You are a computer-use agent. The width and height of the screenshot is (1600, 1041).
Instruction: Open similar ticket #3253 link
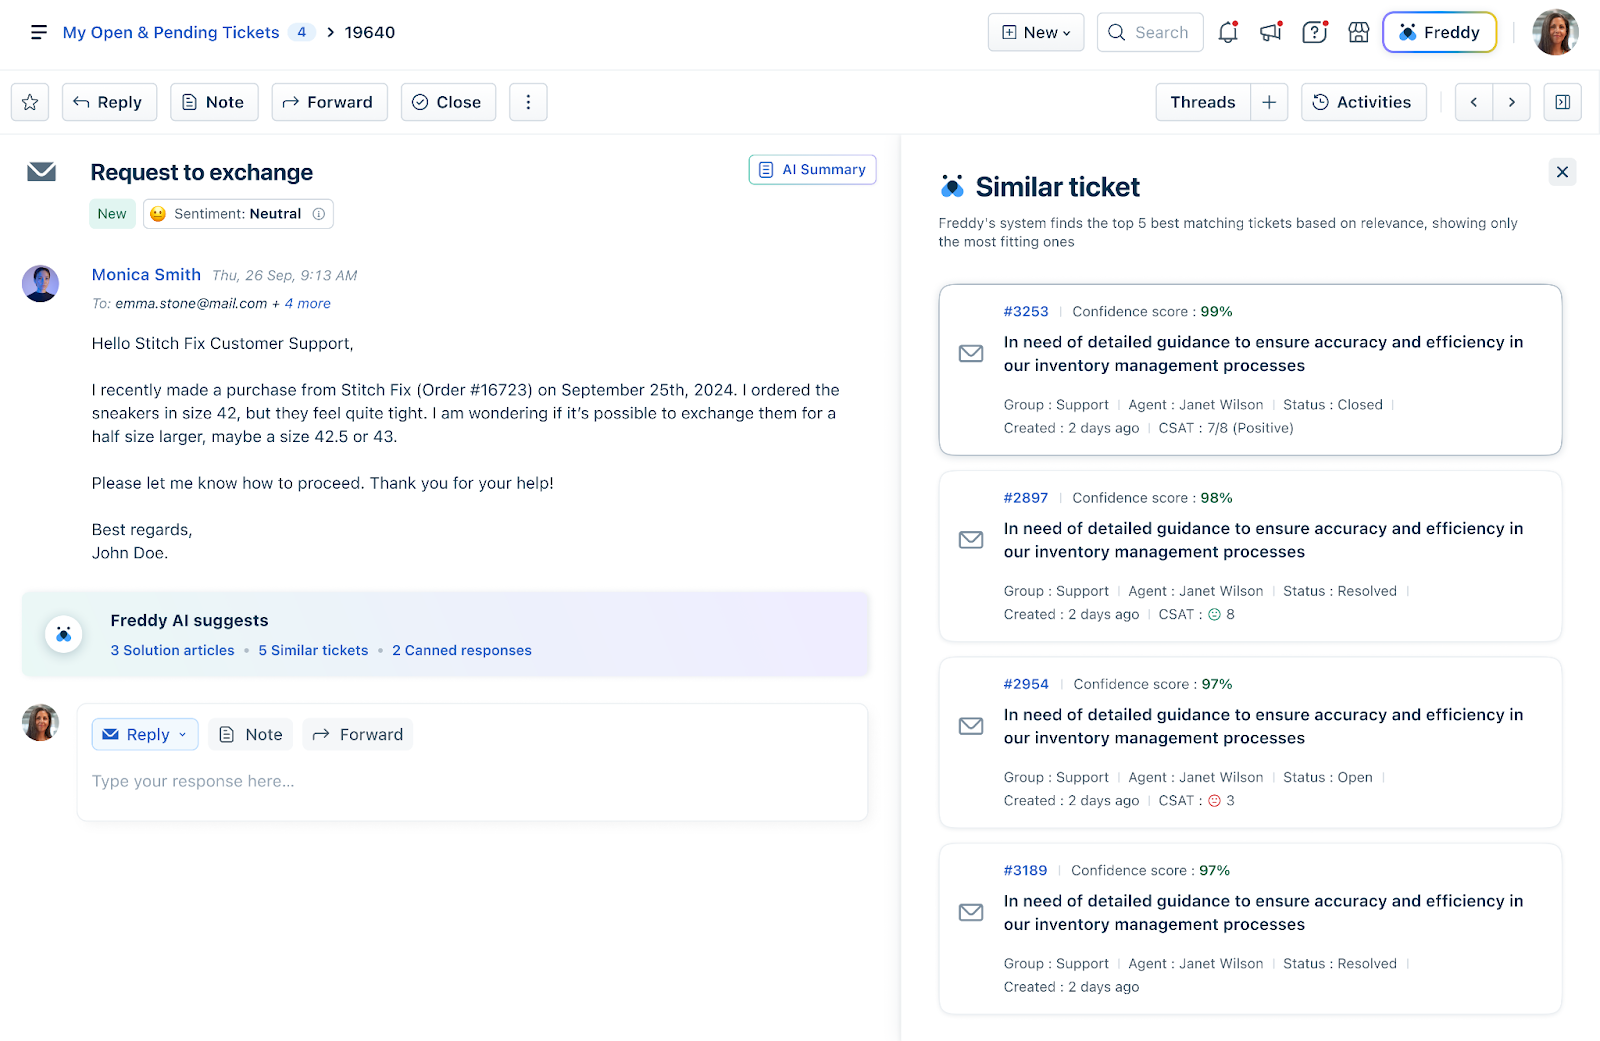point(1026,312)
